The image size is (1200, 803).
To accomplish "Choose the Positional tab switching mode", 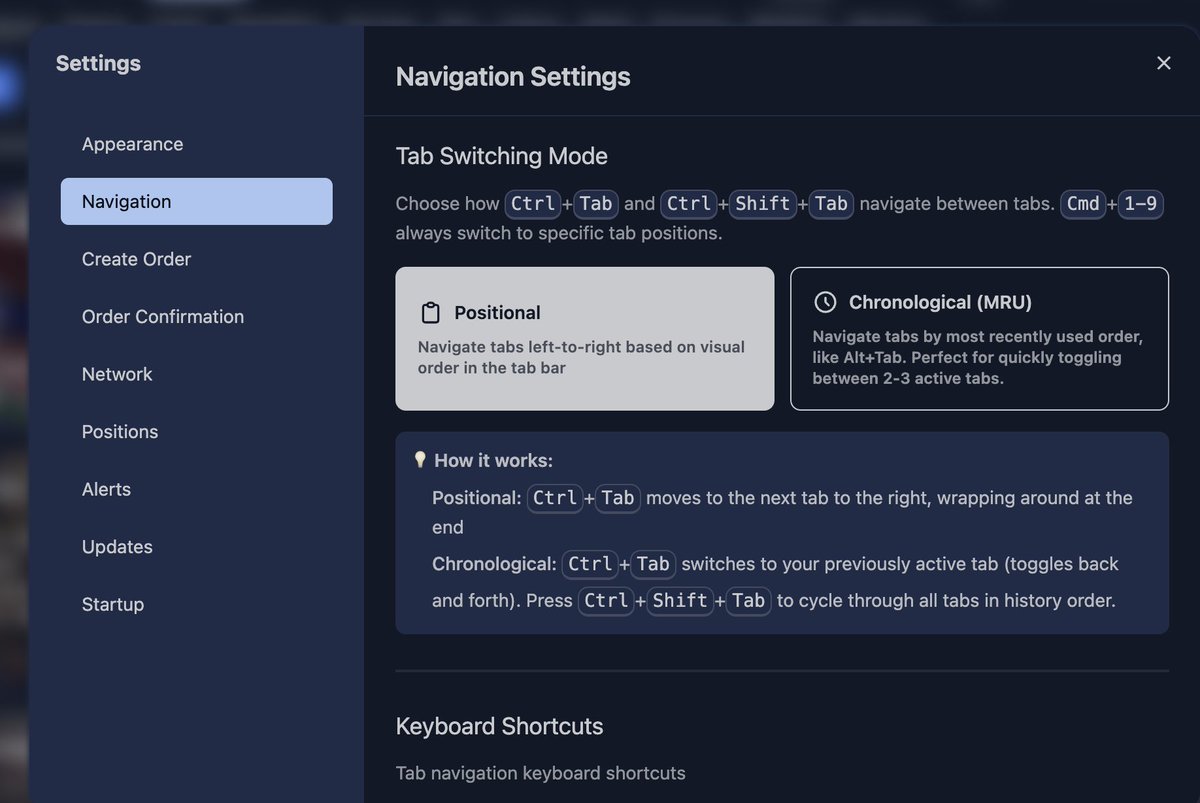I will click(x=585, y=338).
